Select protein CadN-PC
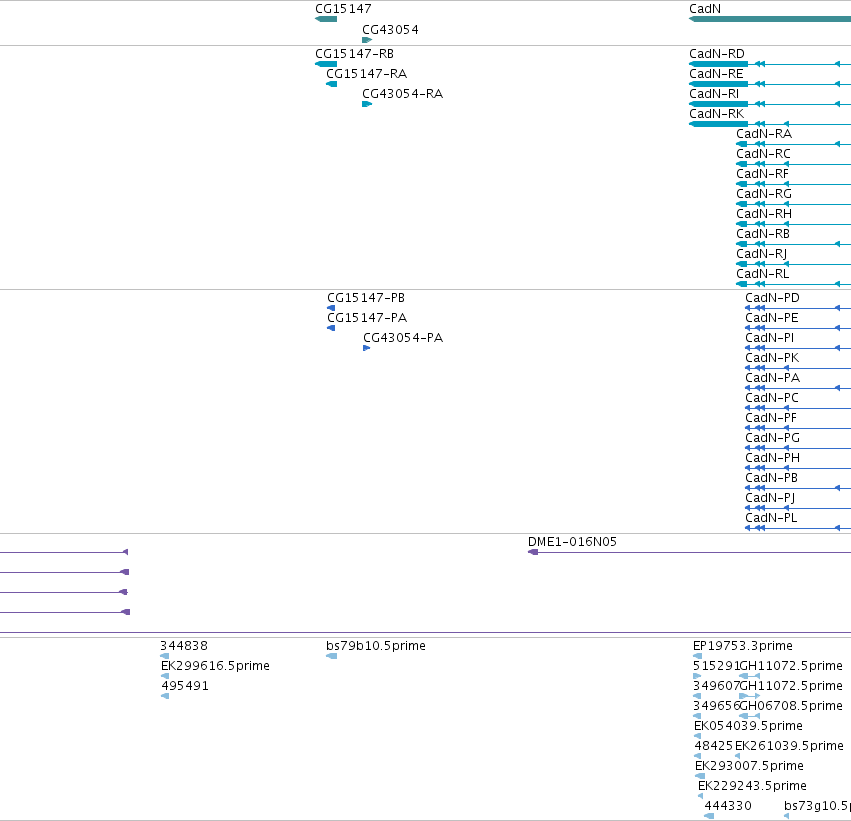The height and width of the screenshot is (821, 851). (772, 398)
